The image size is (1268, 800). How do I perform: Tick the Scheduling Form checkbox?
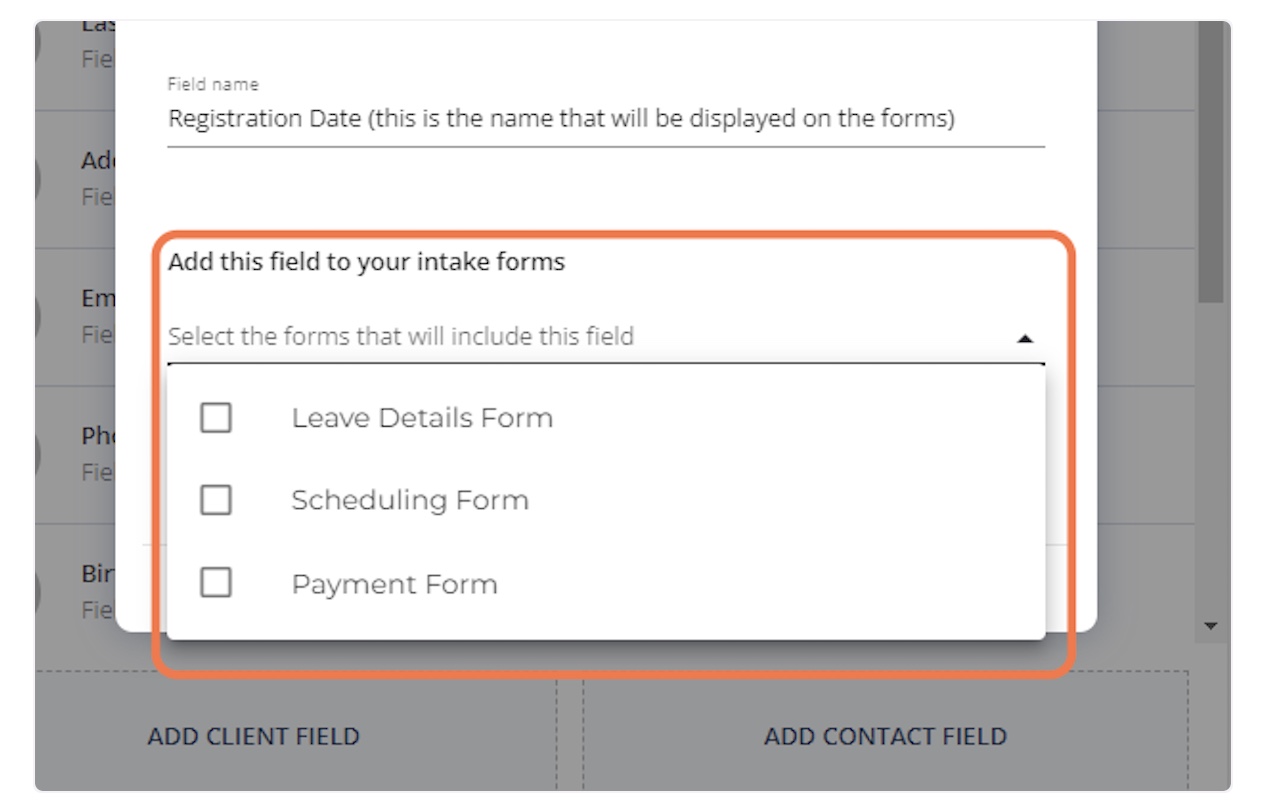[216, 500]
